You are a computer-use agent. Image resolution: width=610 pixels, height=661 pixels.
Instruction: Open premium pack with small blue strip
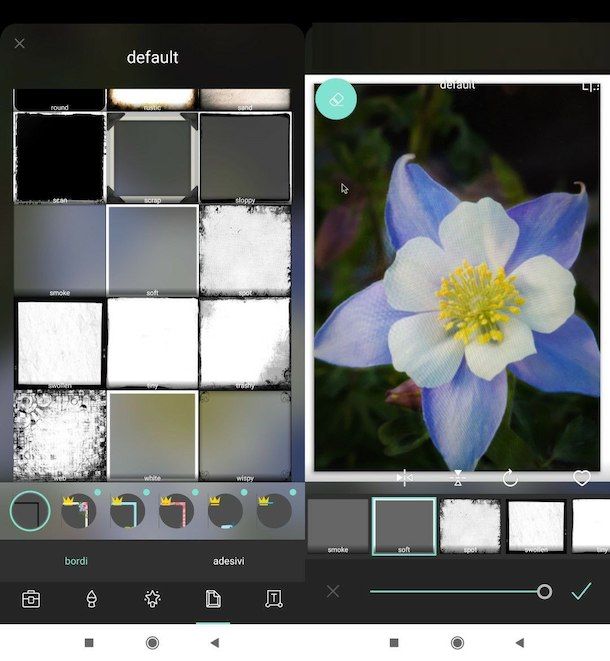[x=225, y=511]
